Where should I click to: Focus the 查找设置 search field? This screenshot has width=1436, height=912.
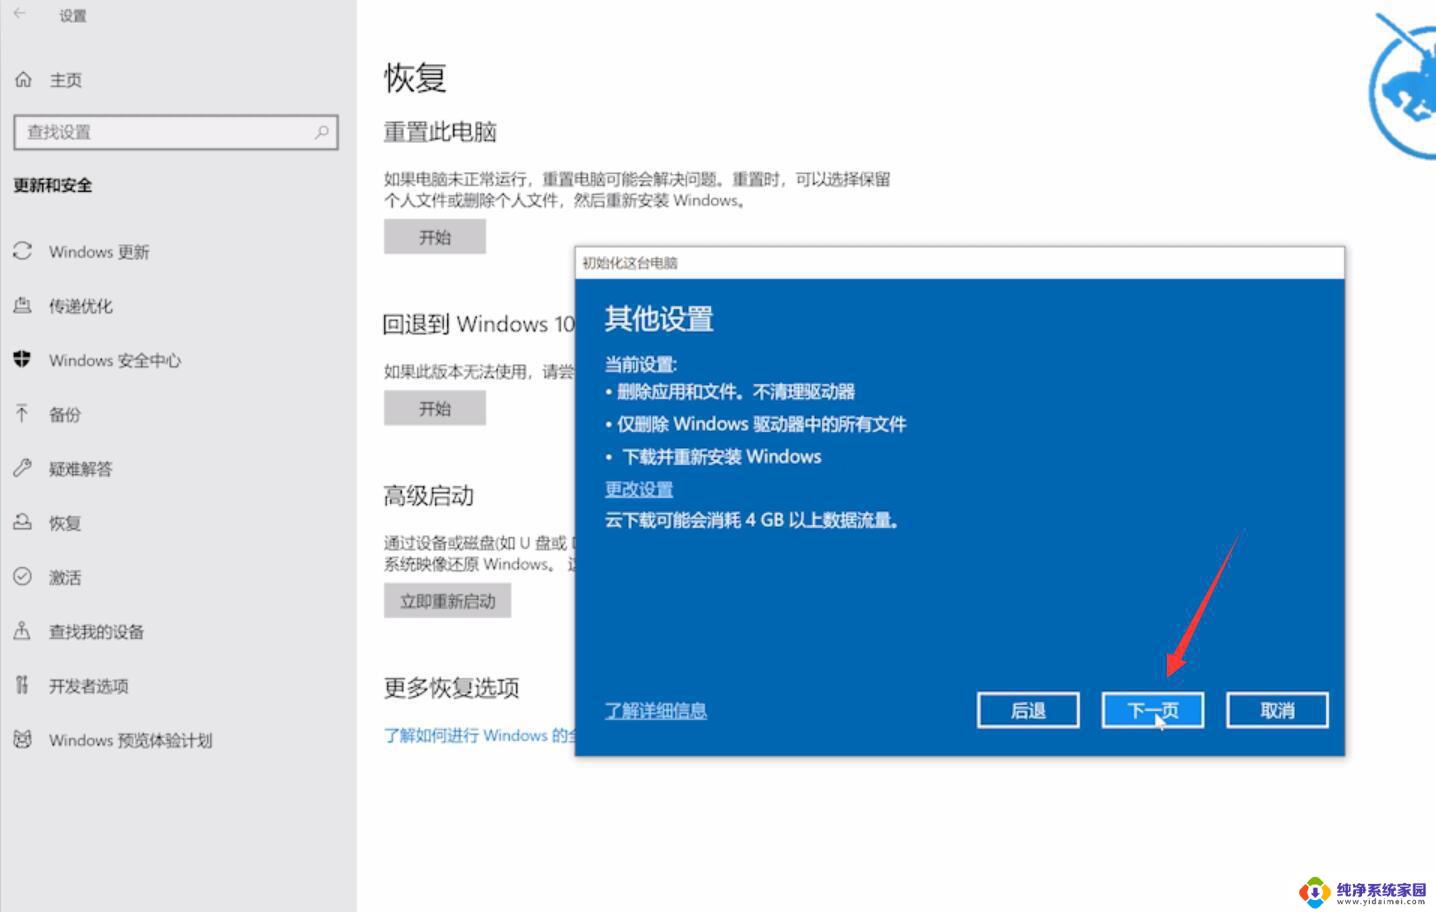(176, 132)
